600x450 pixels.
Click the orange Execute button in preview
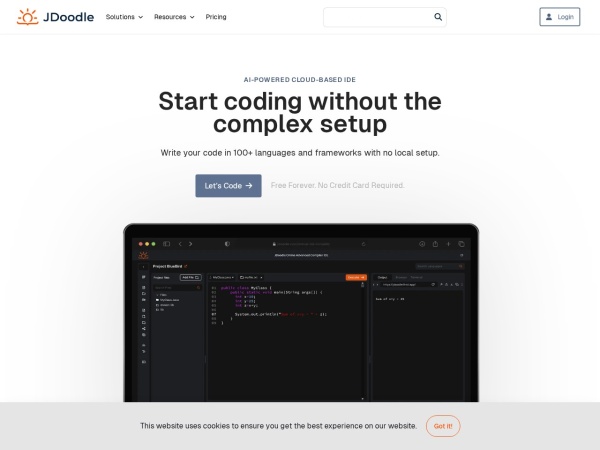(x=356, y=277)
